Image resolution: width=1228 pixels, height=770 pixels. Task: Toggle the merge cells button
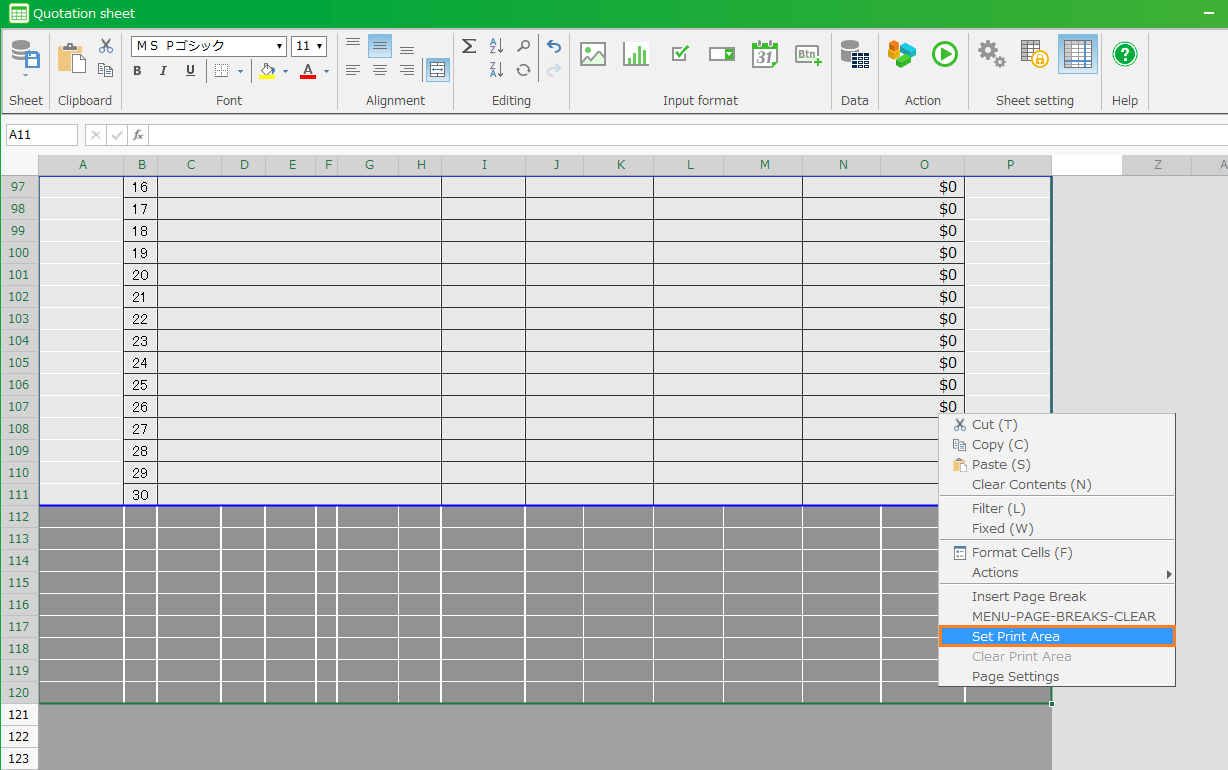click(437, 70)
